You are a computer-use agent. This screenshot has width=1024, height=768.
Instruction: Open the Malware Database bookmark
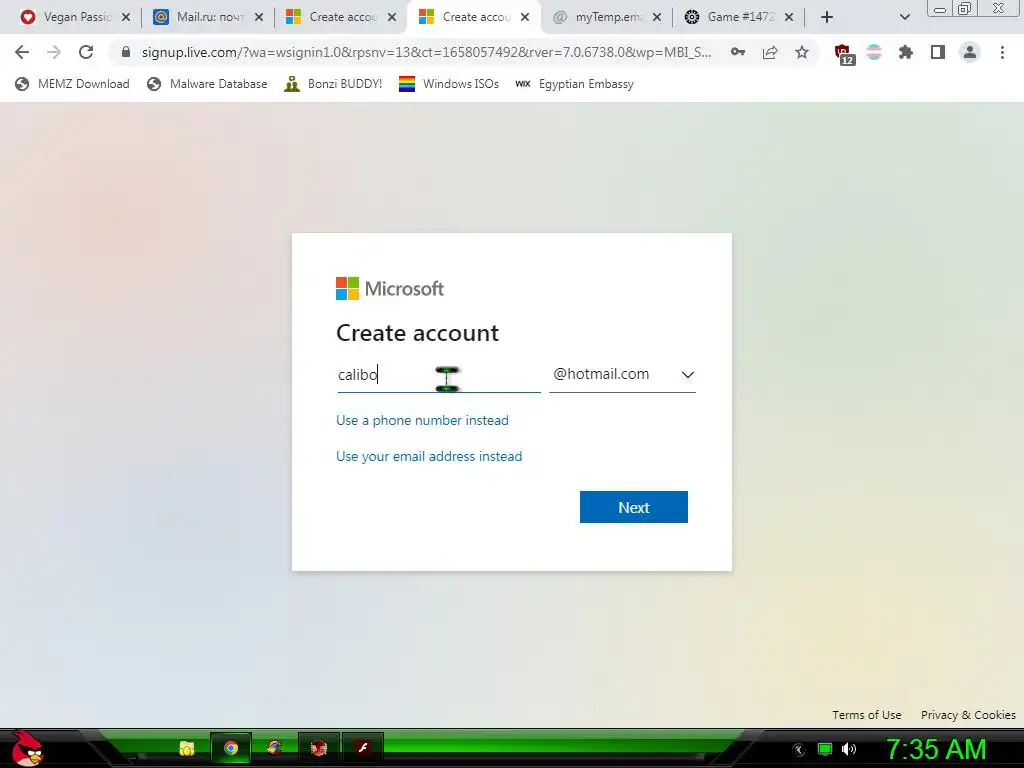(207, 84)
